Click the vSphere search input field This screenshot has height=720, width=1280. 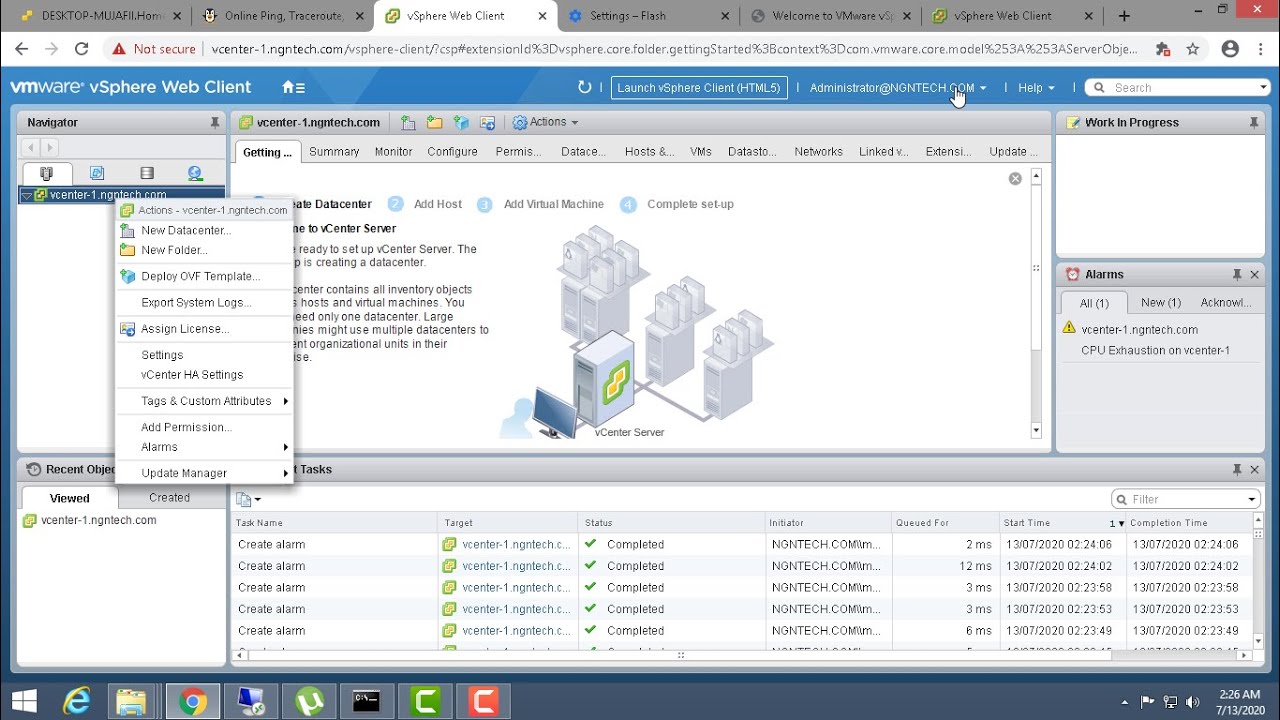(1183, 88)
